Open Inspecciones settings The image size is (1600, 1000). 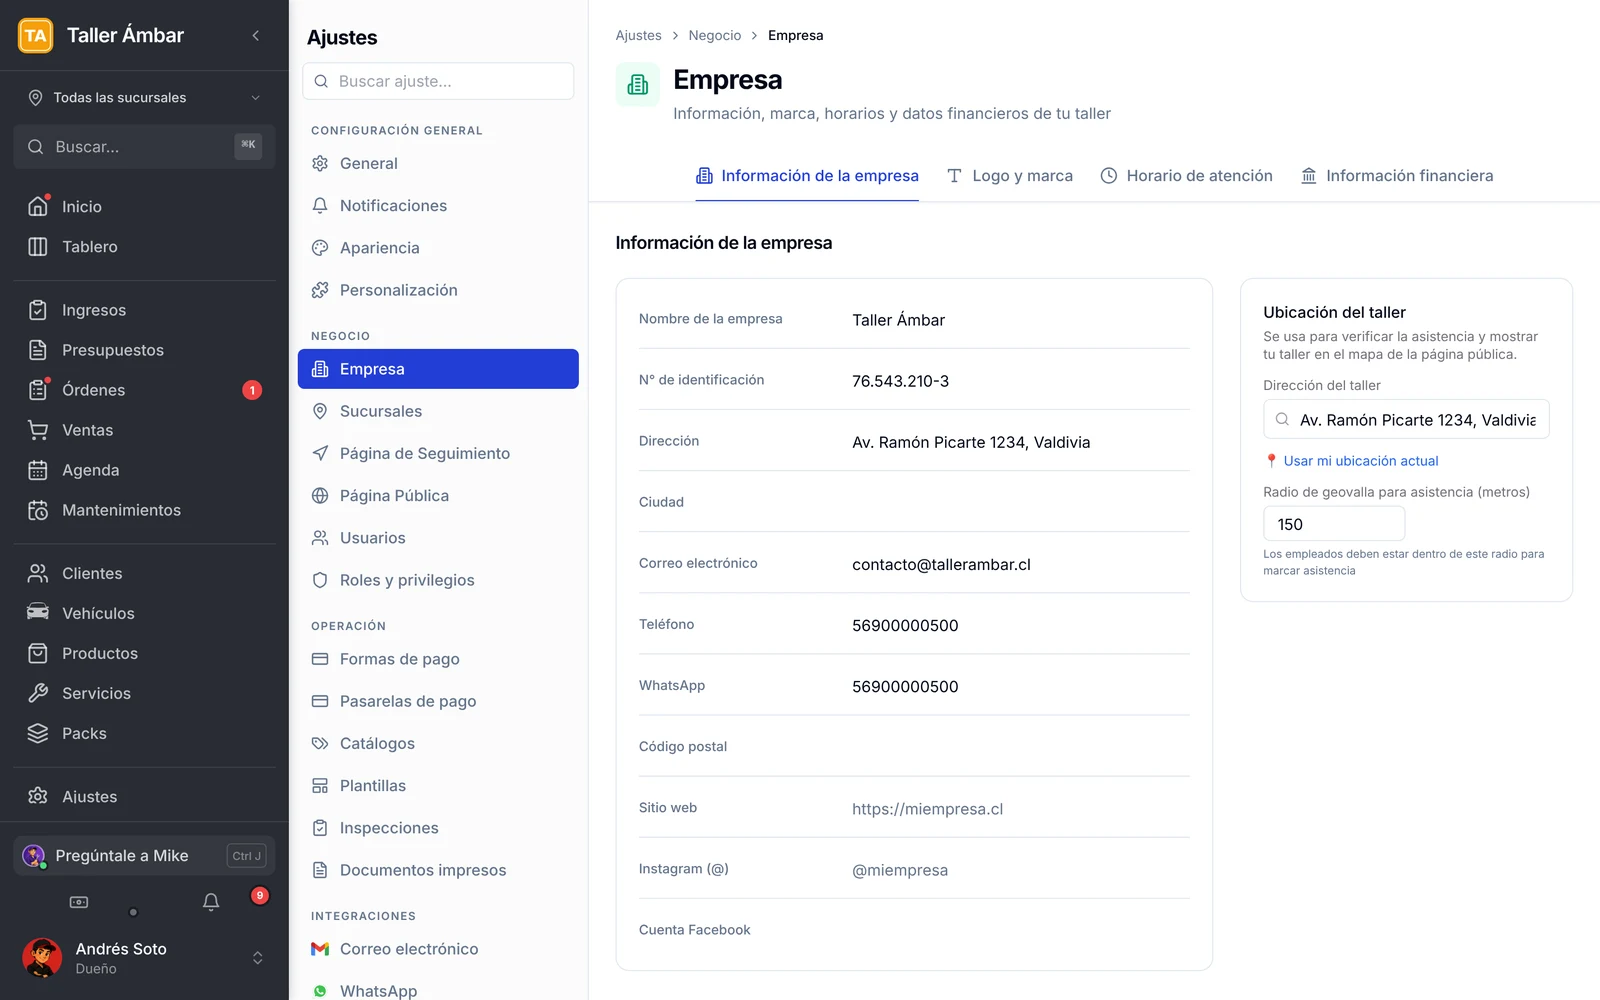click(438, 828)
